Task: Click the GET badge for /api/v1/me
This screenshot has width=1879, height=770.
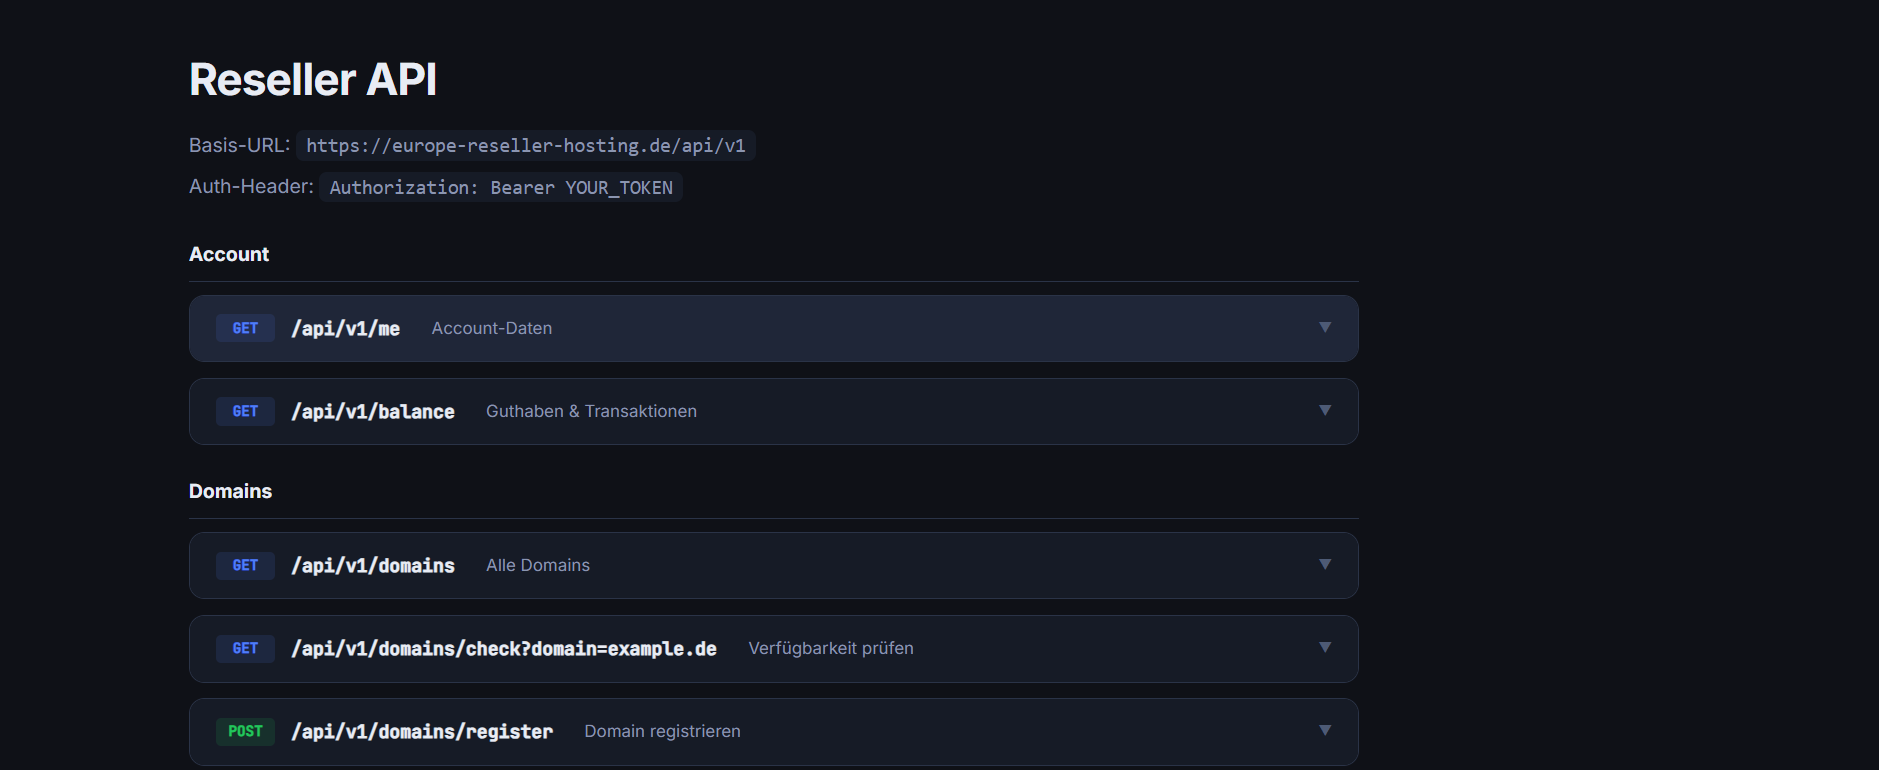Action: point(245,328)
